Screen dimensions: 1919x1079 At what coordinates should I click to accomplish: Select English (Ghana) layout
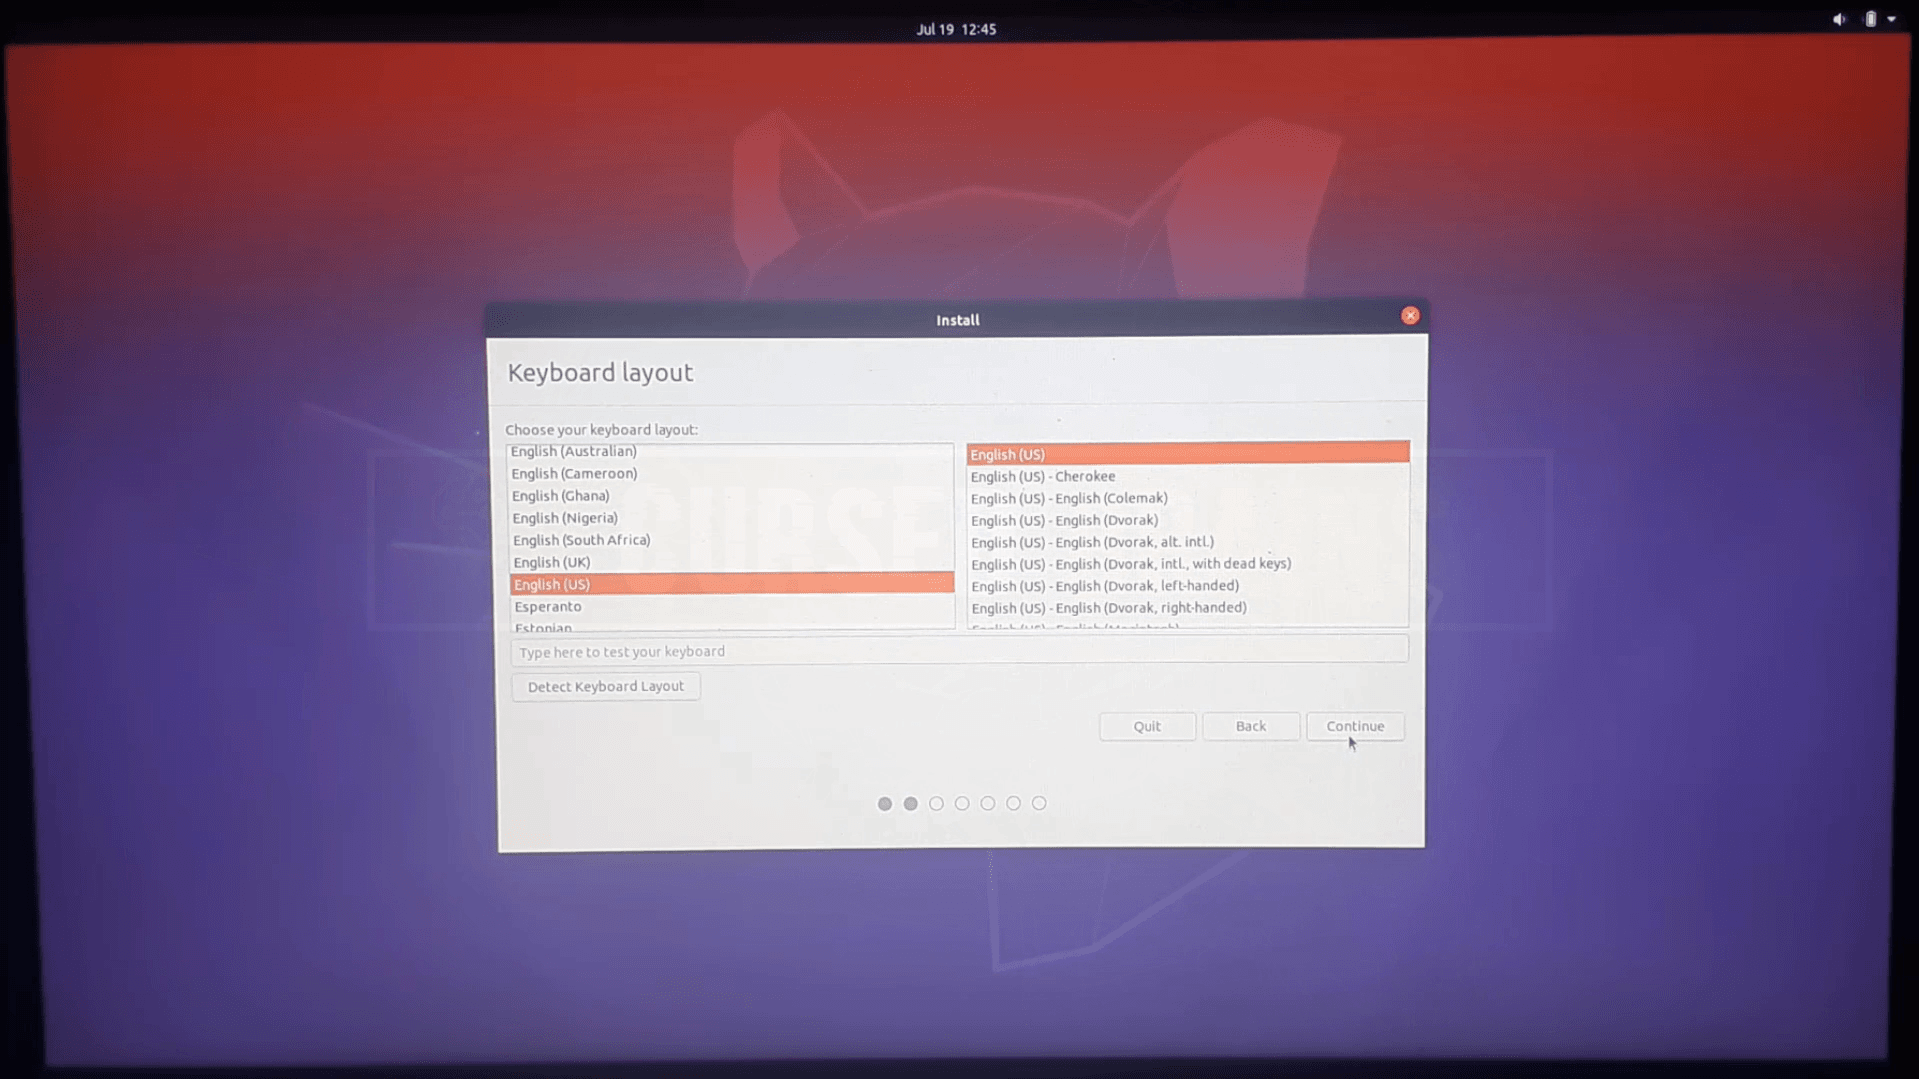tap(731, 496)
